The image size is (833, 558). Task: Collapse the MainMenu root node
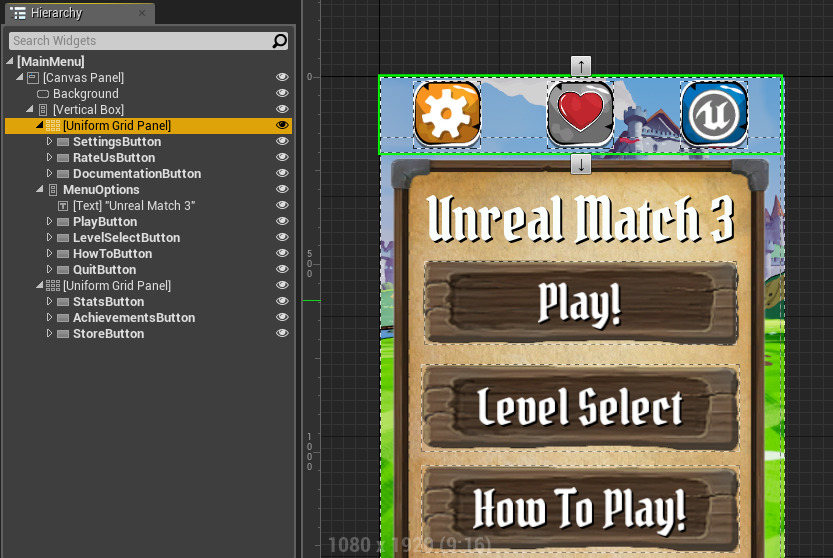pyautogui.click(x=10, y=61)
